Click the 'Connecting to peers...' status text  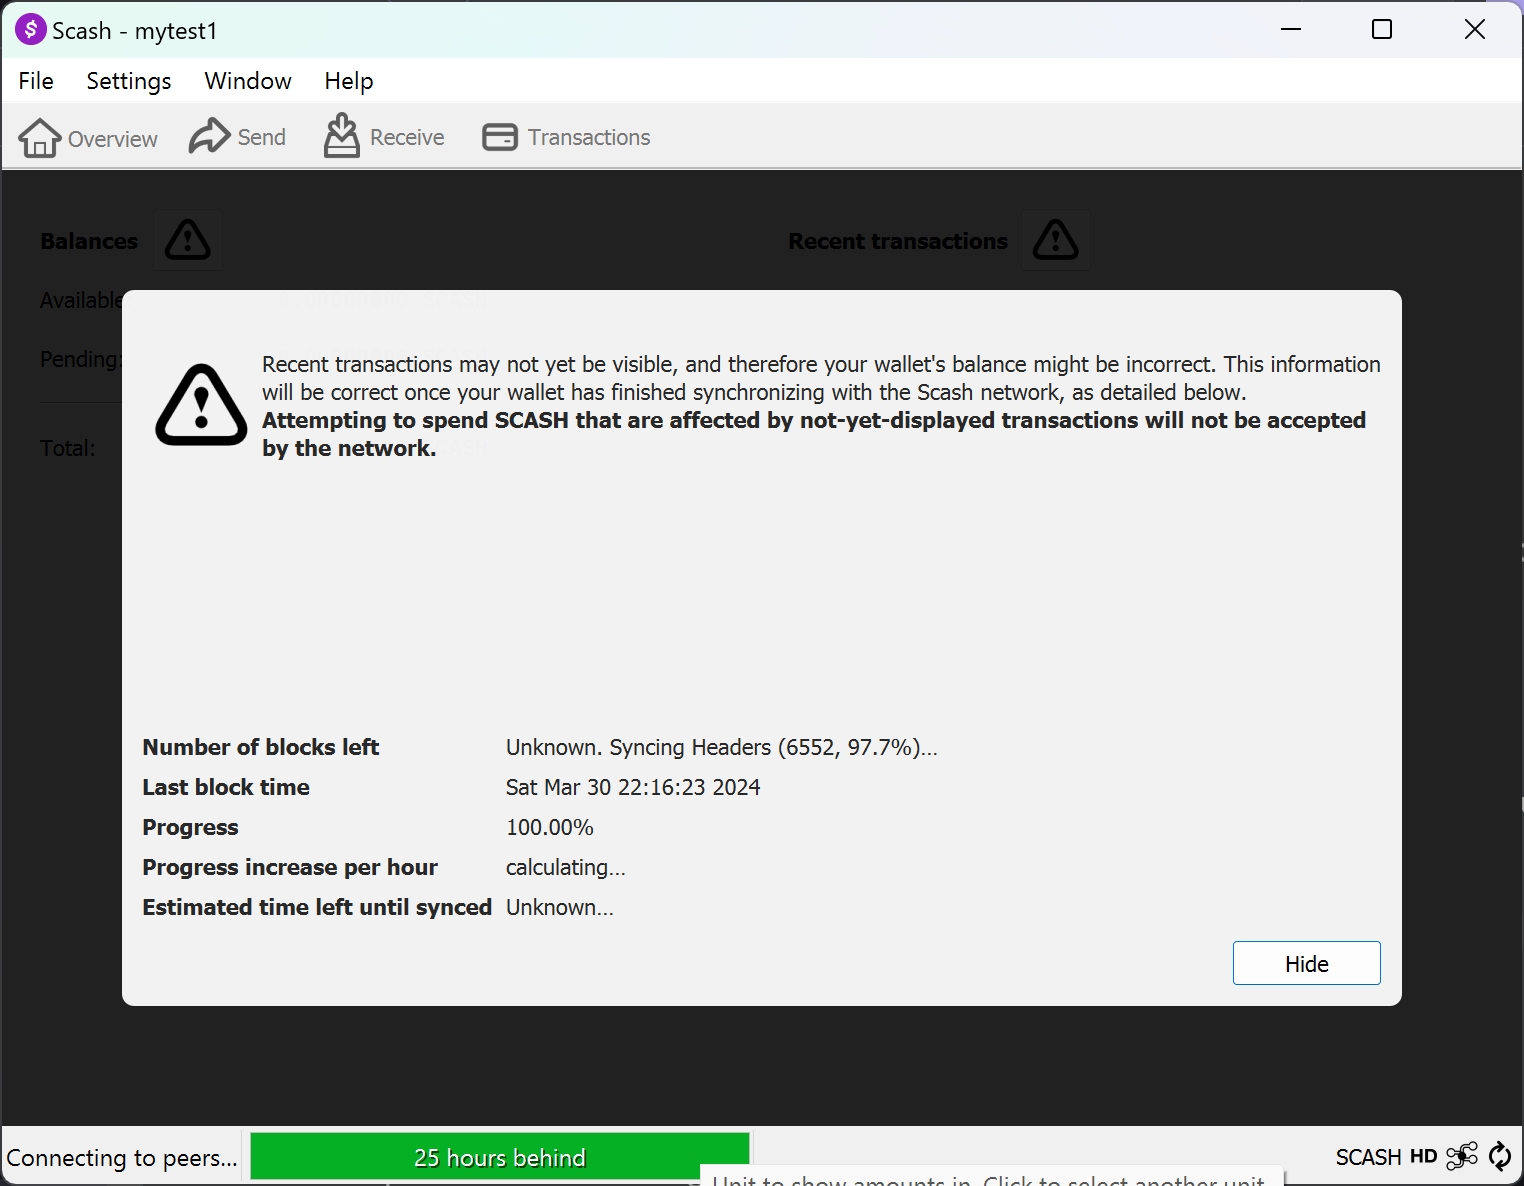(x=122, y=1158)
